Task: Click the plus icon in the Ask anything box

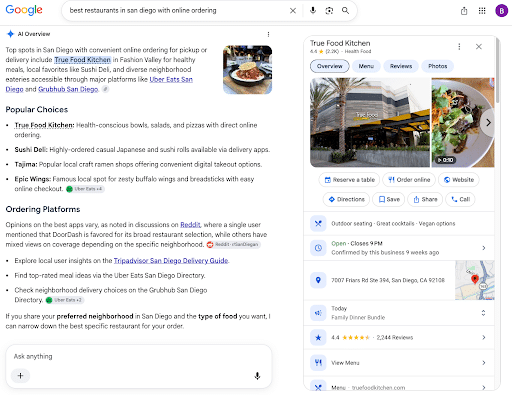Action: point(20,376)
